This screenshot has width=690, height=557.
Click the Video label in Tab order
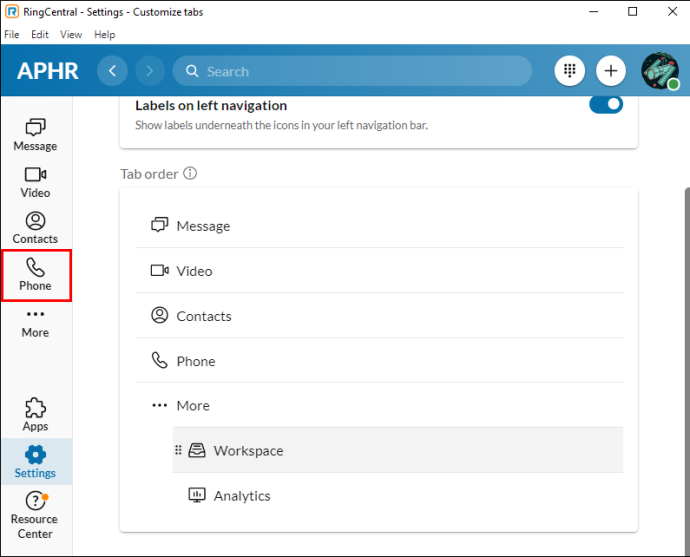coord(195,271)
